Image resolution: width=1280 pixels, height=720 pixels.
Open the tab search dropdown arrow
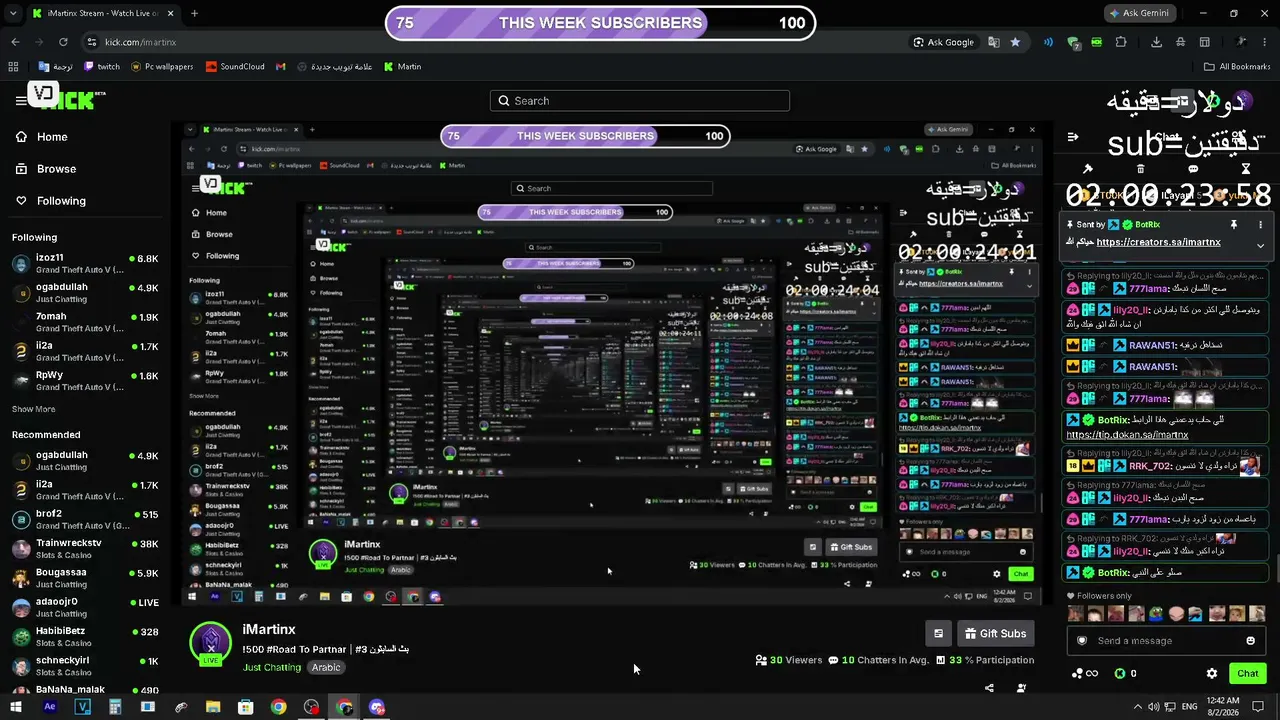[11, 14]
